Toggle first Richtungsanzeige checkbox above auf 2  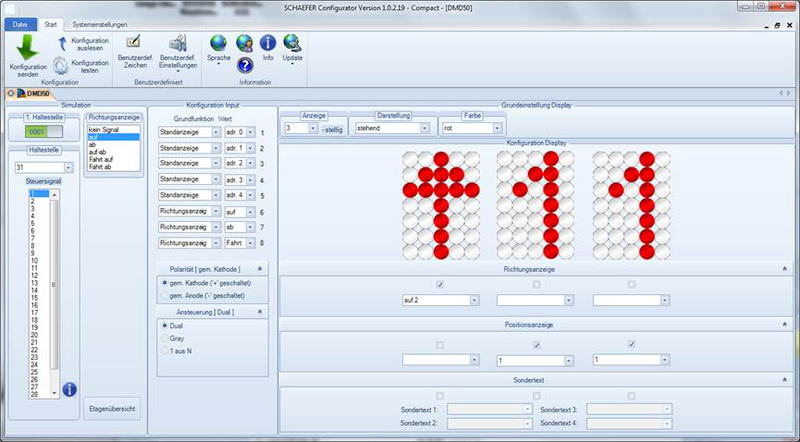pos(440,284)
